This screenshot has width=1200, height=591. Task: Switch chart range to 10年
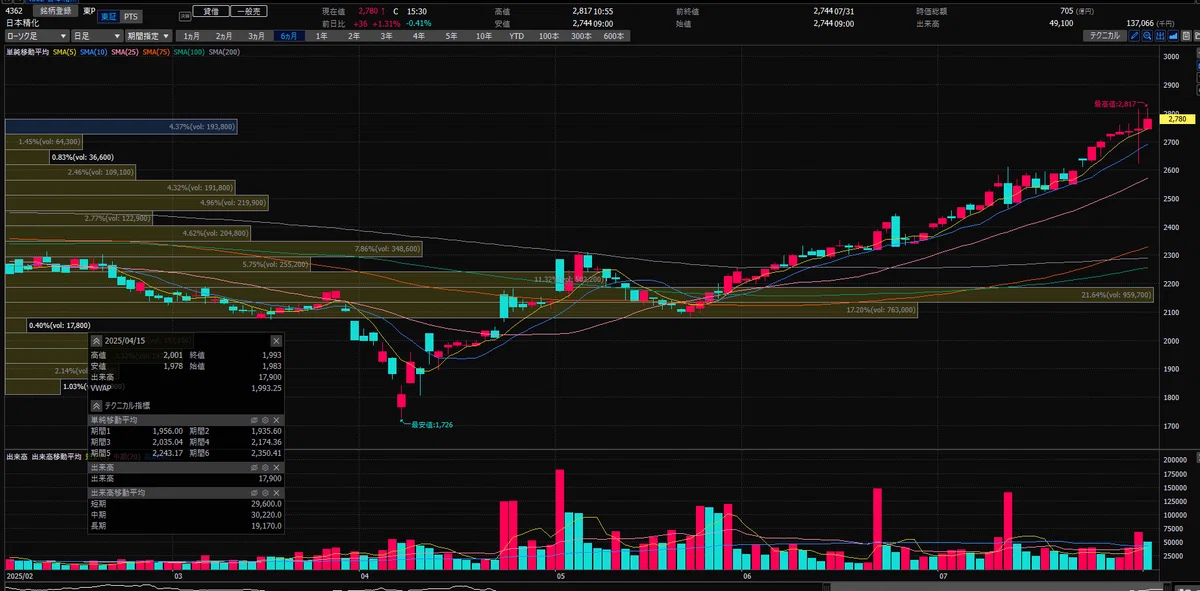pos(483,35)
